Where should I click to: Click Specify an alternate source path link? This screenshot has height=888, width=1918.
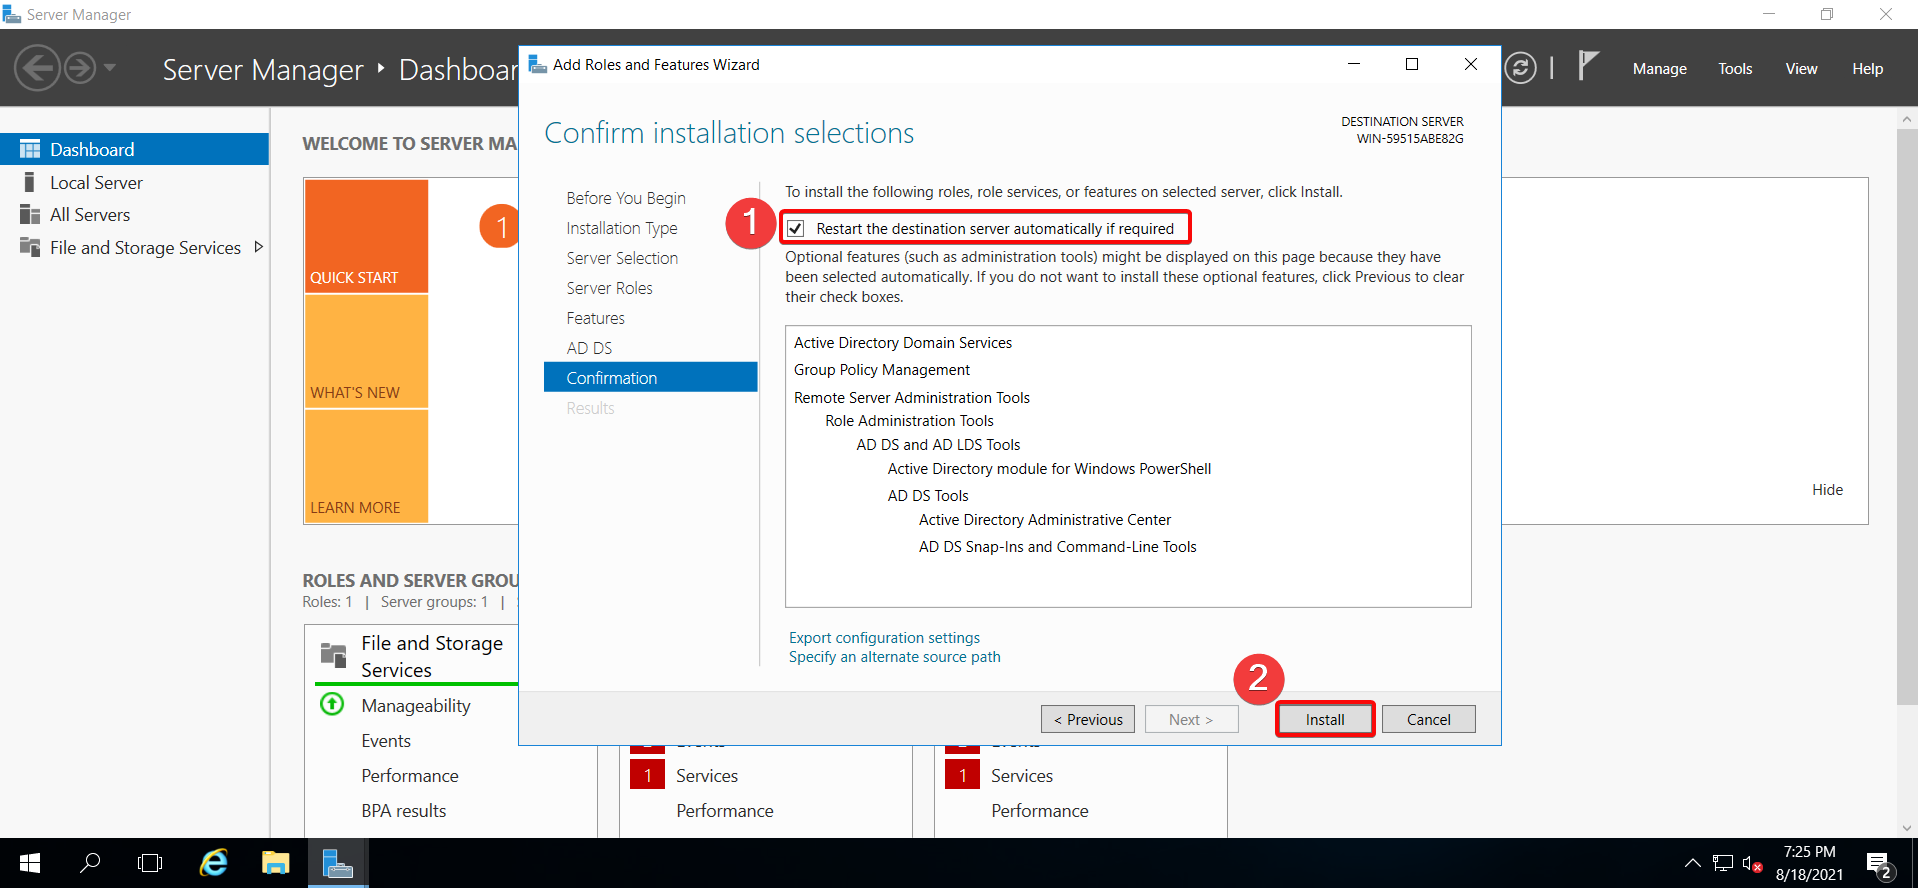point(894,657)
